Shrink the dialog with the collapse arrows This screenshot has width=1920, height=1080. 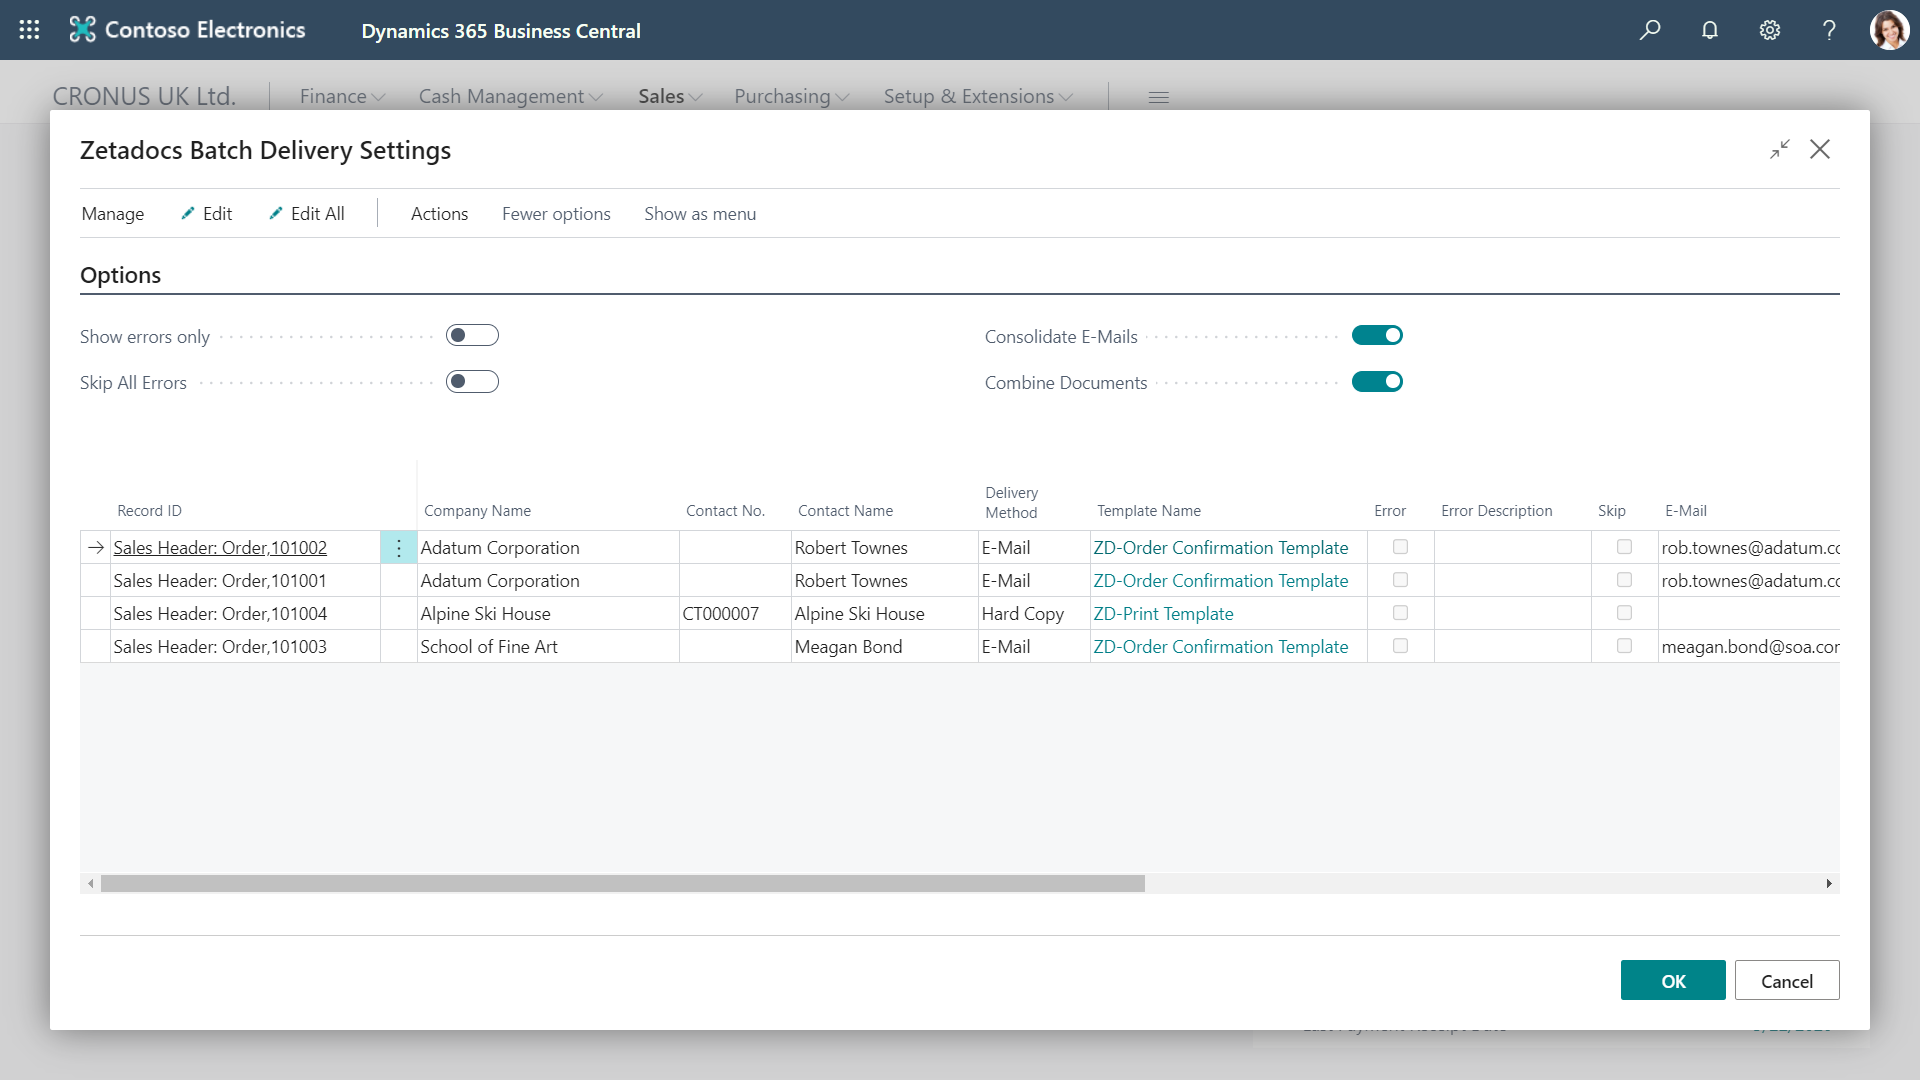tap(1780, 150)
